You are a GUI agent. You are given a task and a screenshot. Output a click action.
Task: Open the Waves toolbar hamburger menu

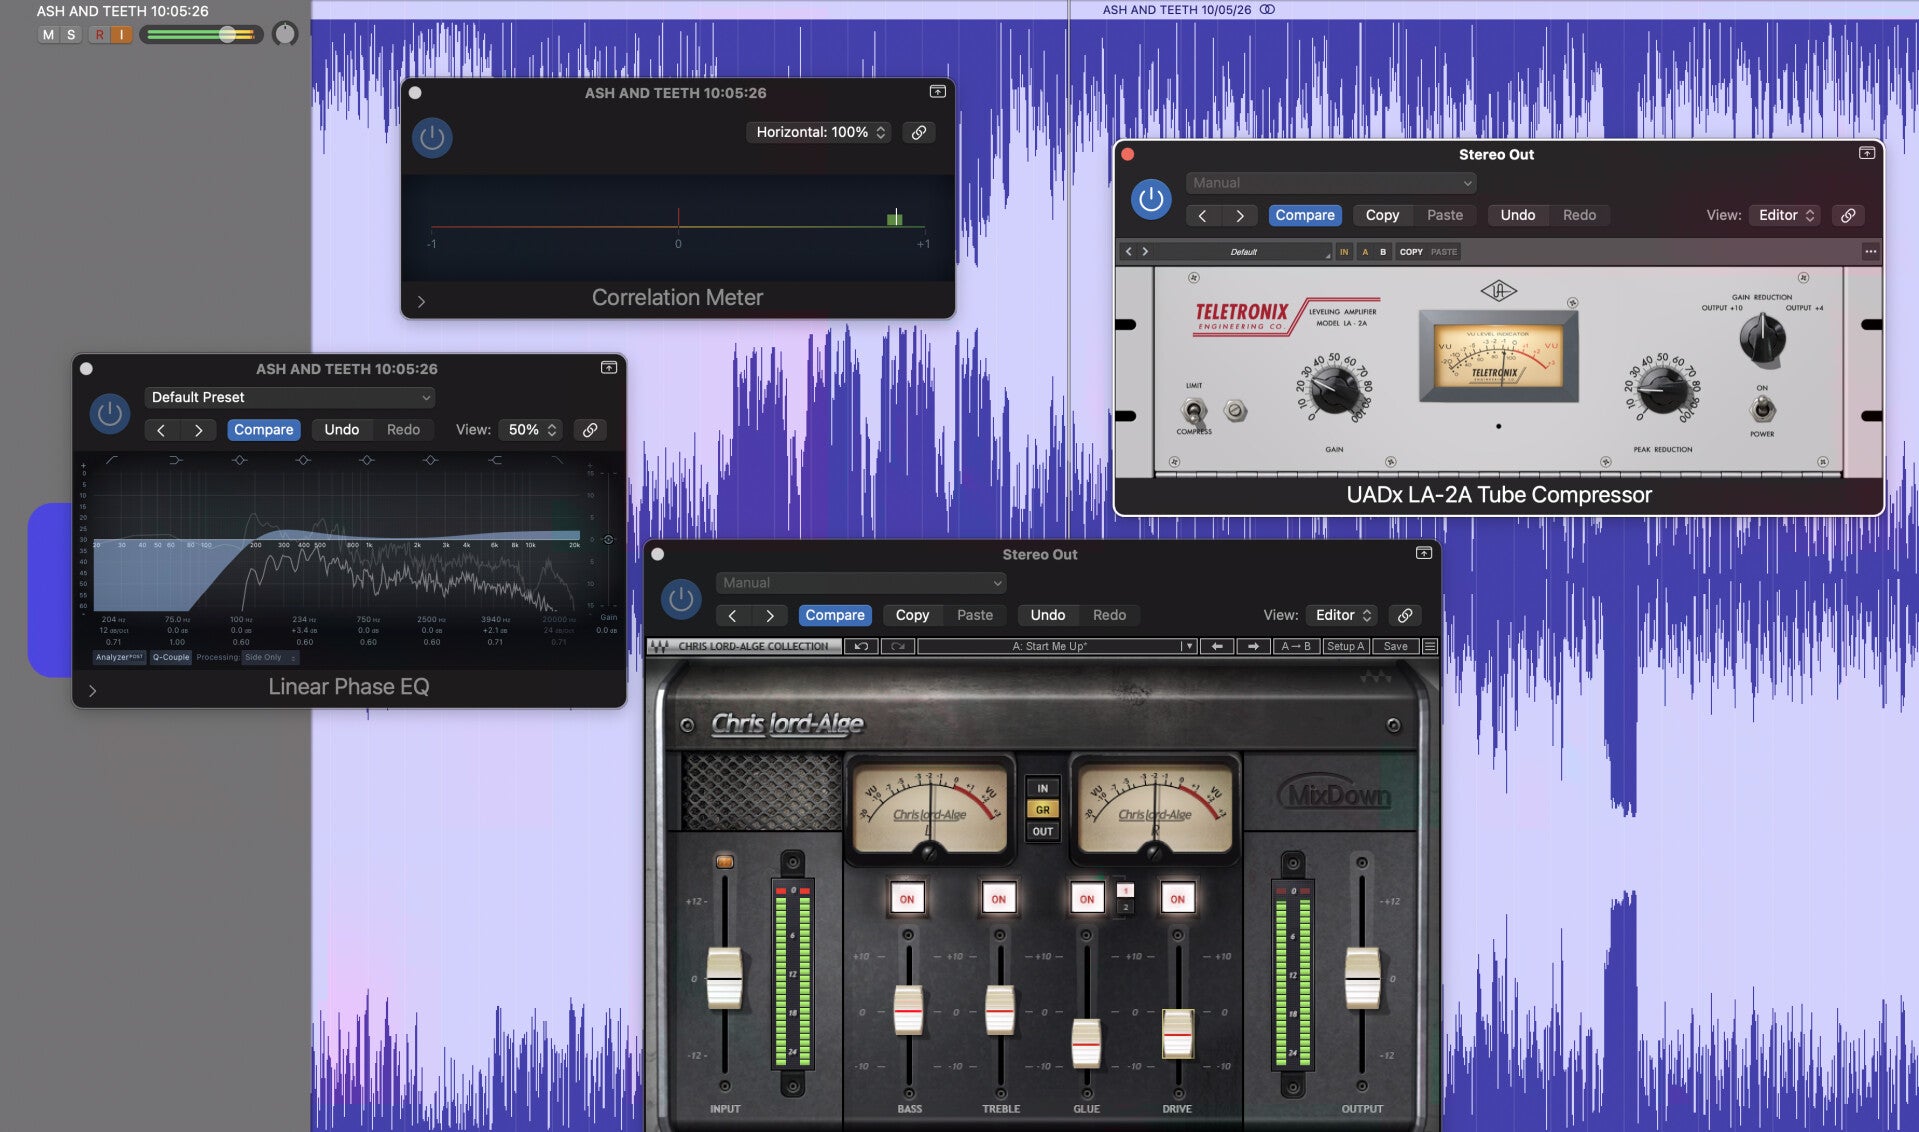click(1430, 646)
